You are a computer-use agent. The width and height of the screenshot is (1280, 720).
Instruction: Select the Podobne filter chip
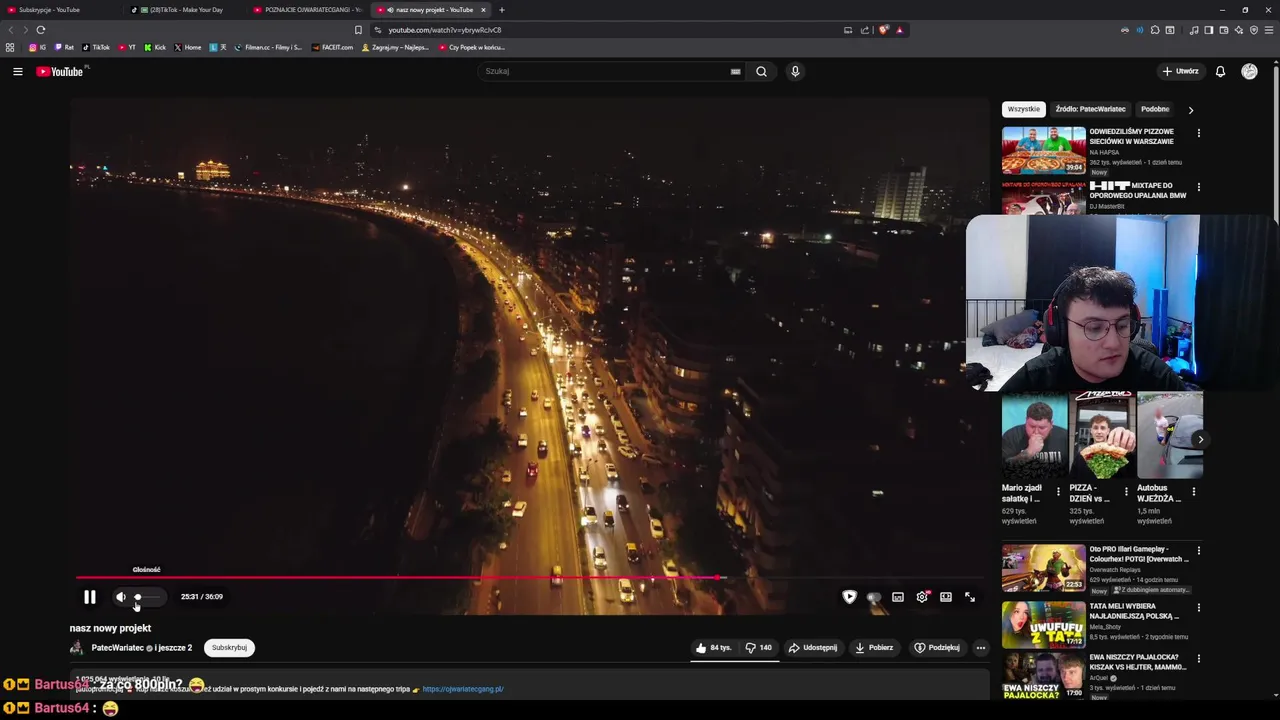tap(1155, 109)
